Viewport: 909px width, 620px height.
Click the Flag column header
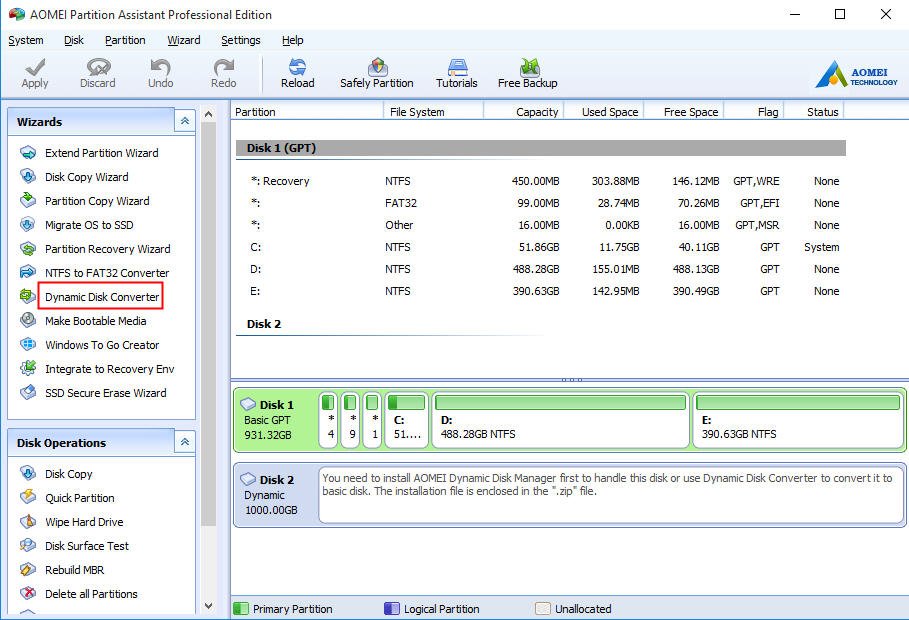click(x=754, y=112)
